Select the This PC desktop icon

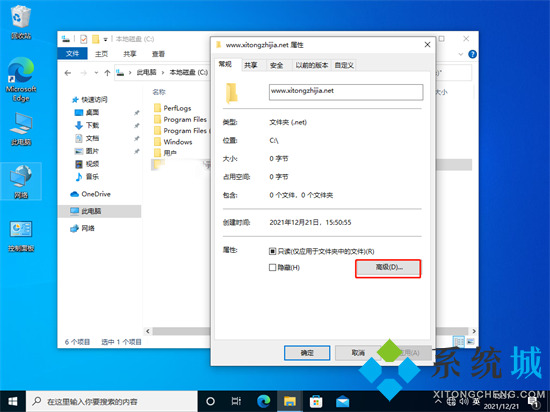coord(21,129)
